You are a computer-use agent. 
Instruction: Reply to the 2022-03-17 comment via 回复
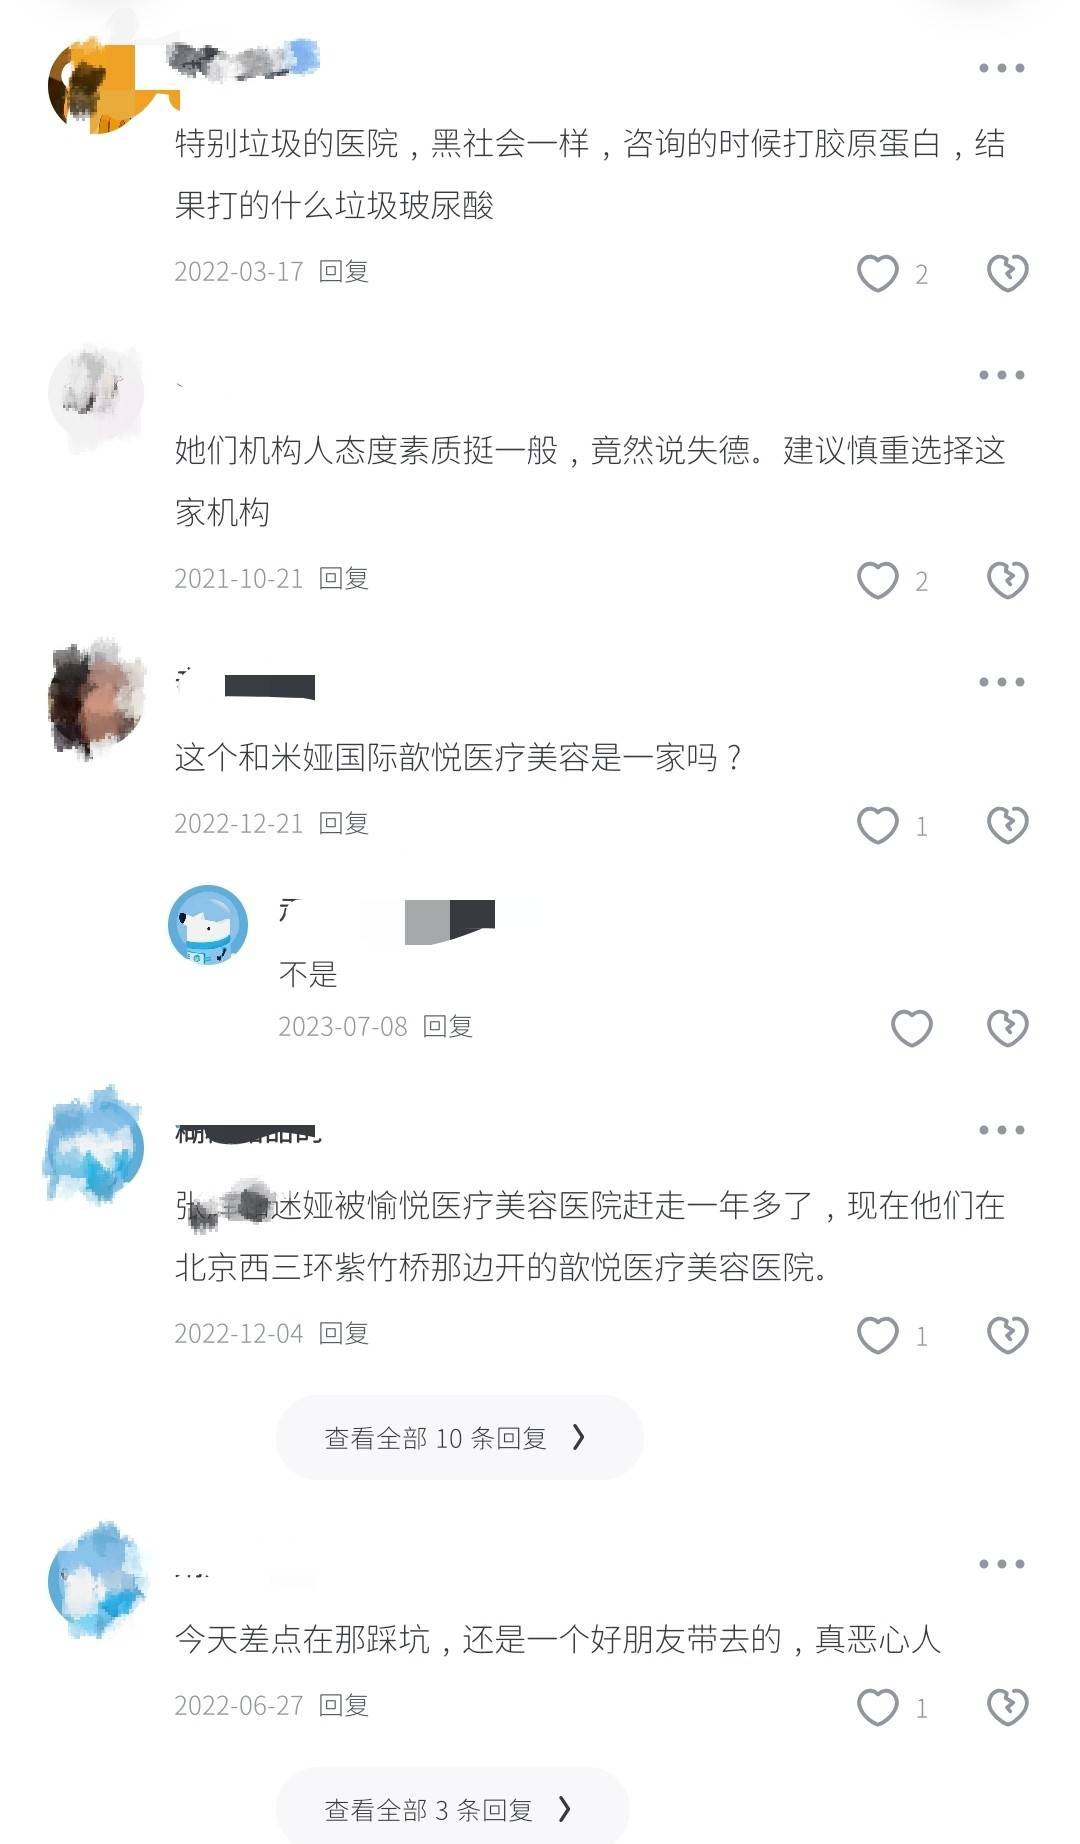coord(344,271)
